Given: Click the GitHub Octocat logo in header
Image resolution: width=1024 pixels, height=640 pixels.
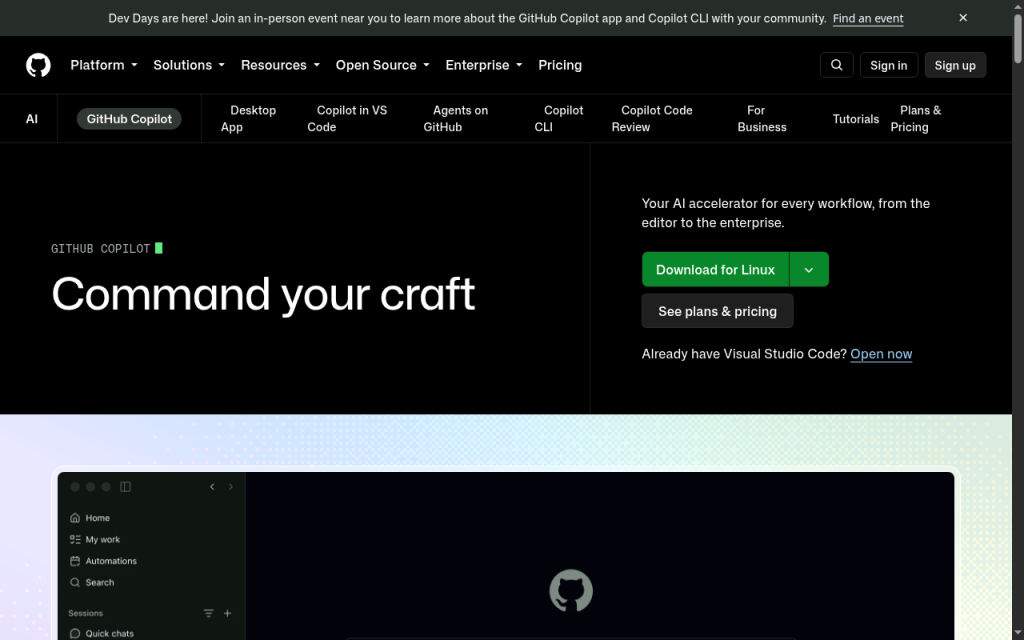Looking at the screenshot, I should click(x=38, y=65).
